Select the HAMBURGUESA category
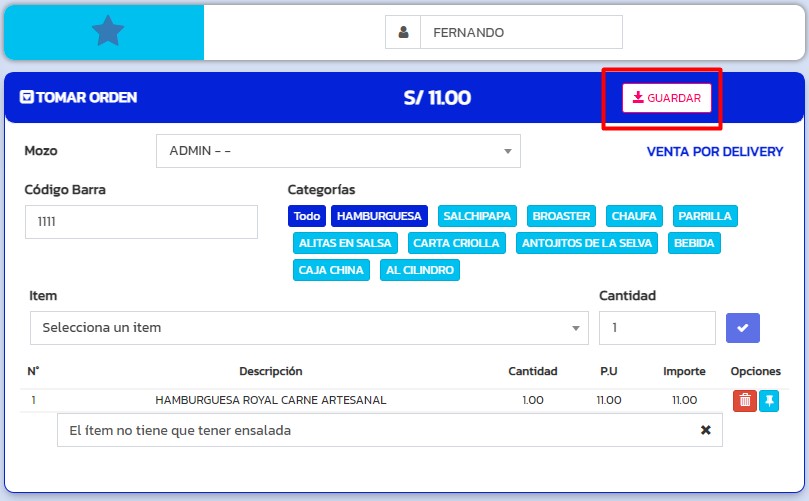The width and height of the screenshot is (809, 501). tap(378, 216)
